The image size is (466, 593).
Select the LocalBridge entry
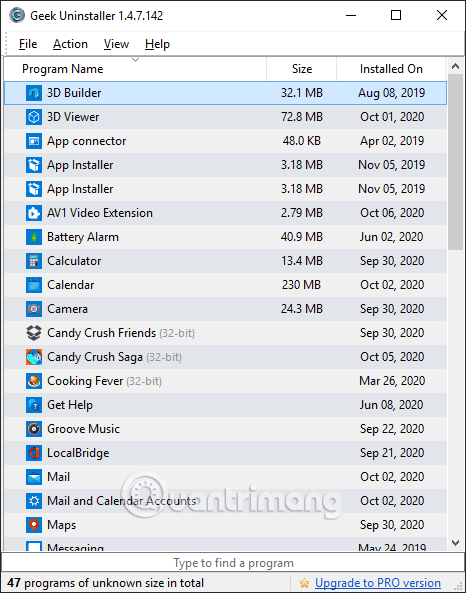pos(78,453)
